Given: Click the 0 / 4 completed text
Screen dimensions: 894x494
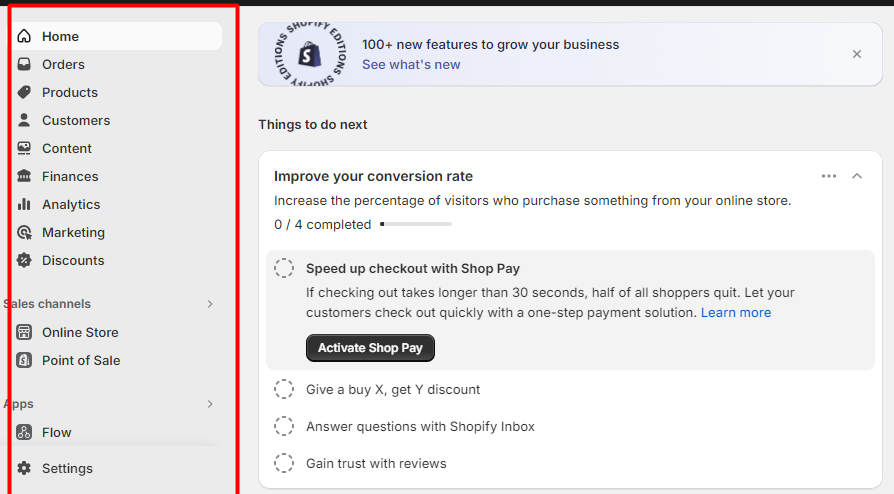Looking at the screenshot, I should point(323,224).
